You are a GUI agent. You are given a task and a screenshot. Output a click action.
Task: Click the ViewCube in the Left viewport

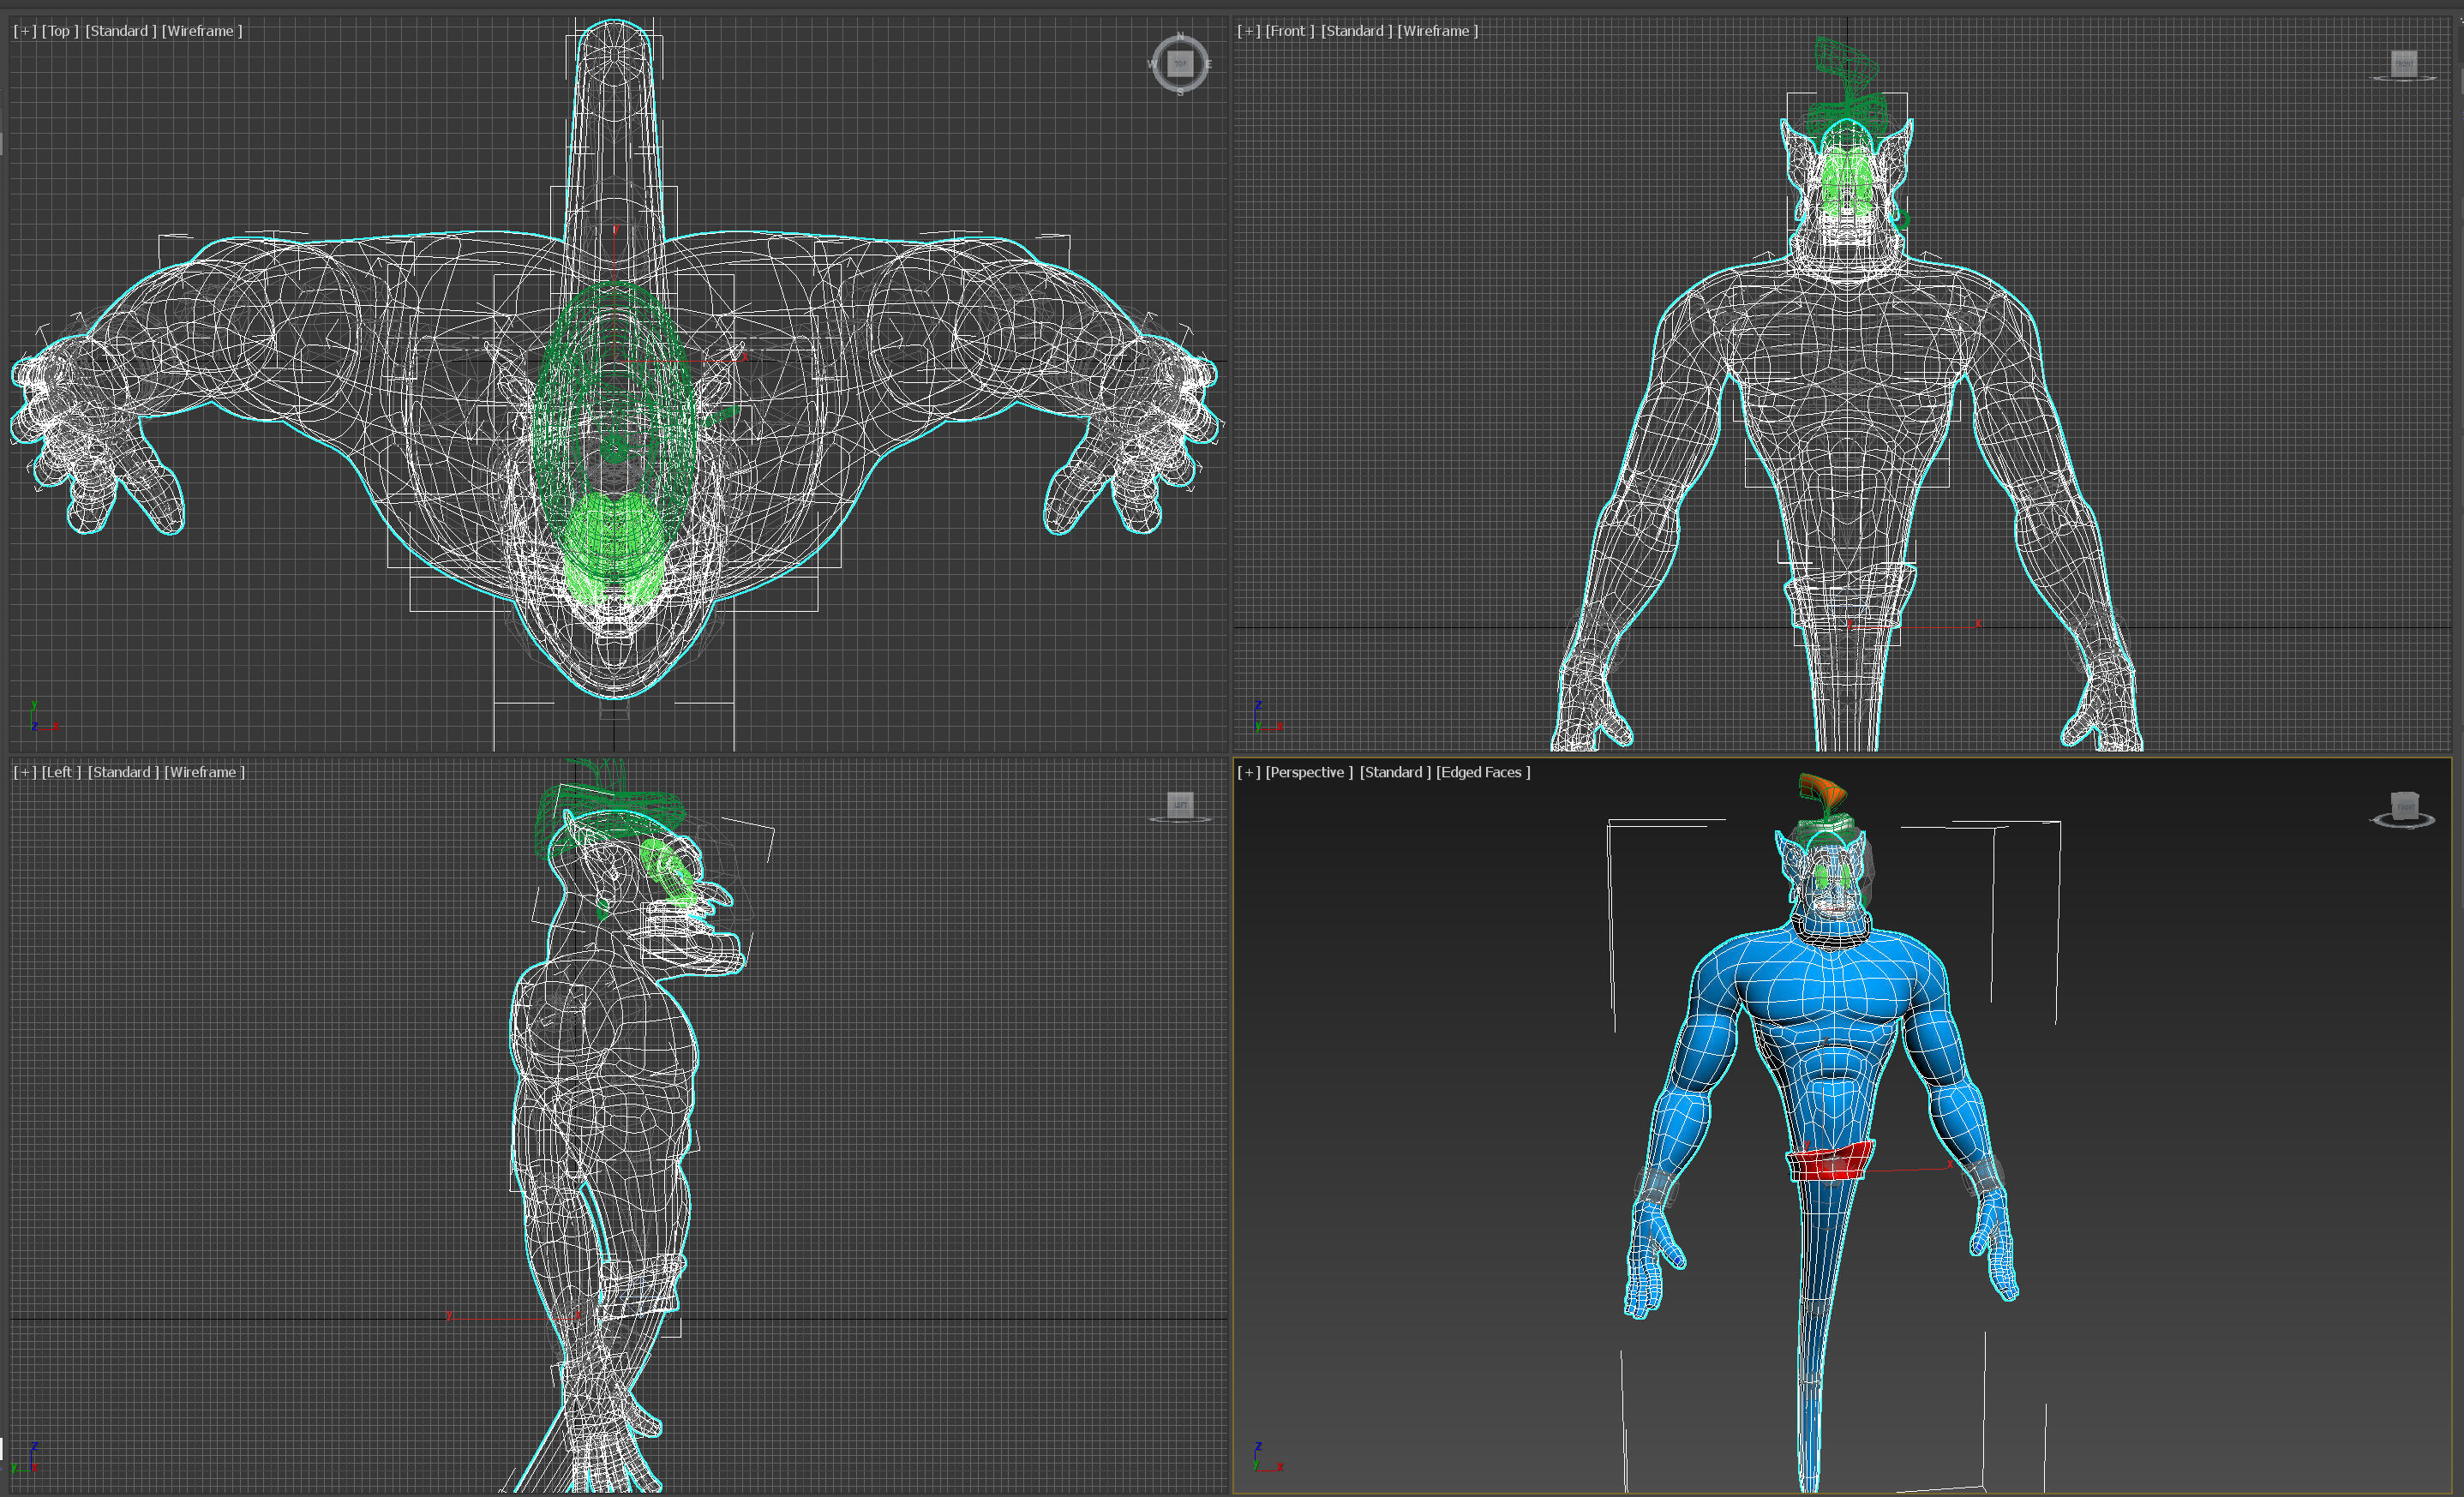point(1180,804)
